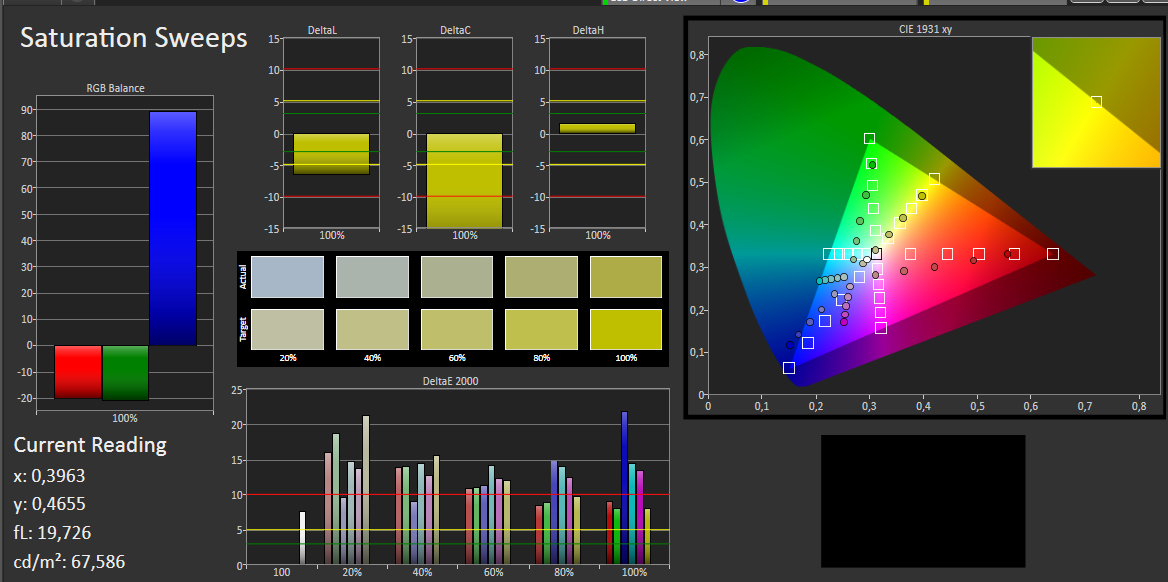Click the tallest bar in the DeltaE 20% group
1168x582 pixels.
(x=366, y=490)
